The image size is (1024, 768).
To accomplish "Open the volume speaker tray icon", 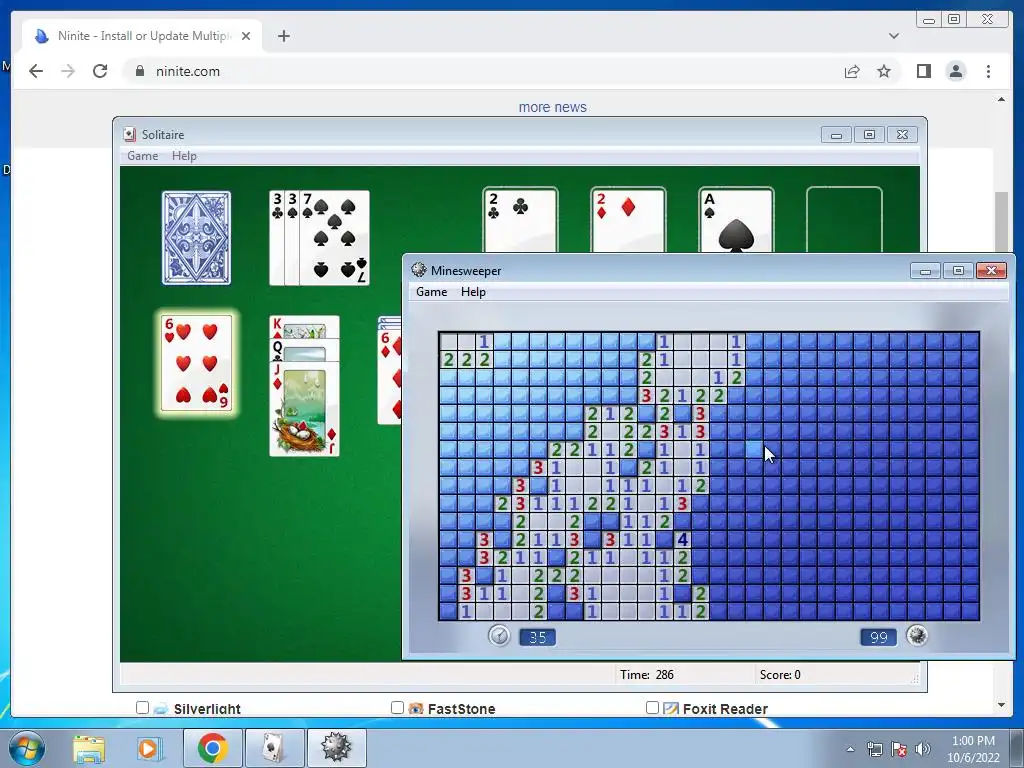I will [923, 749].
